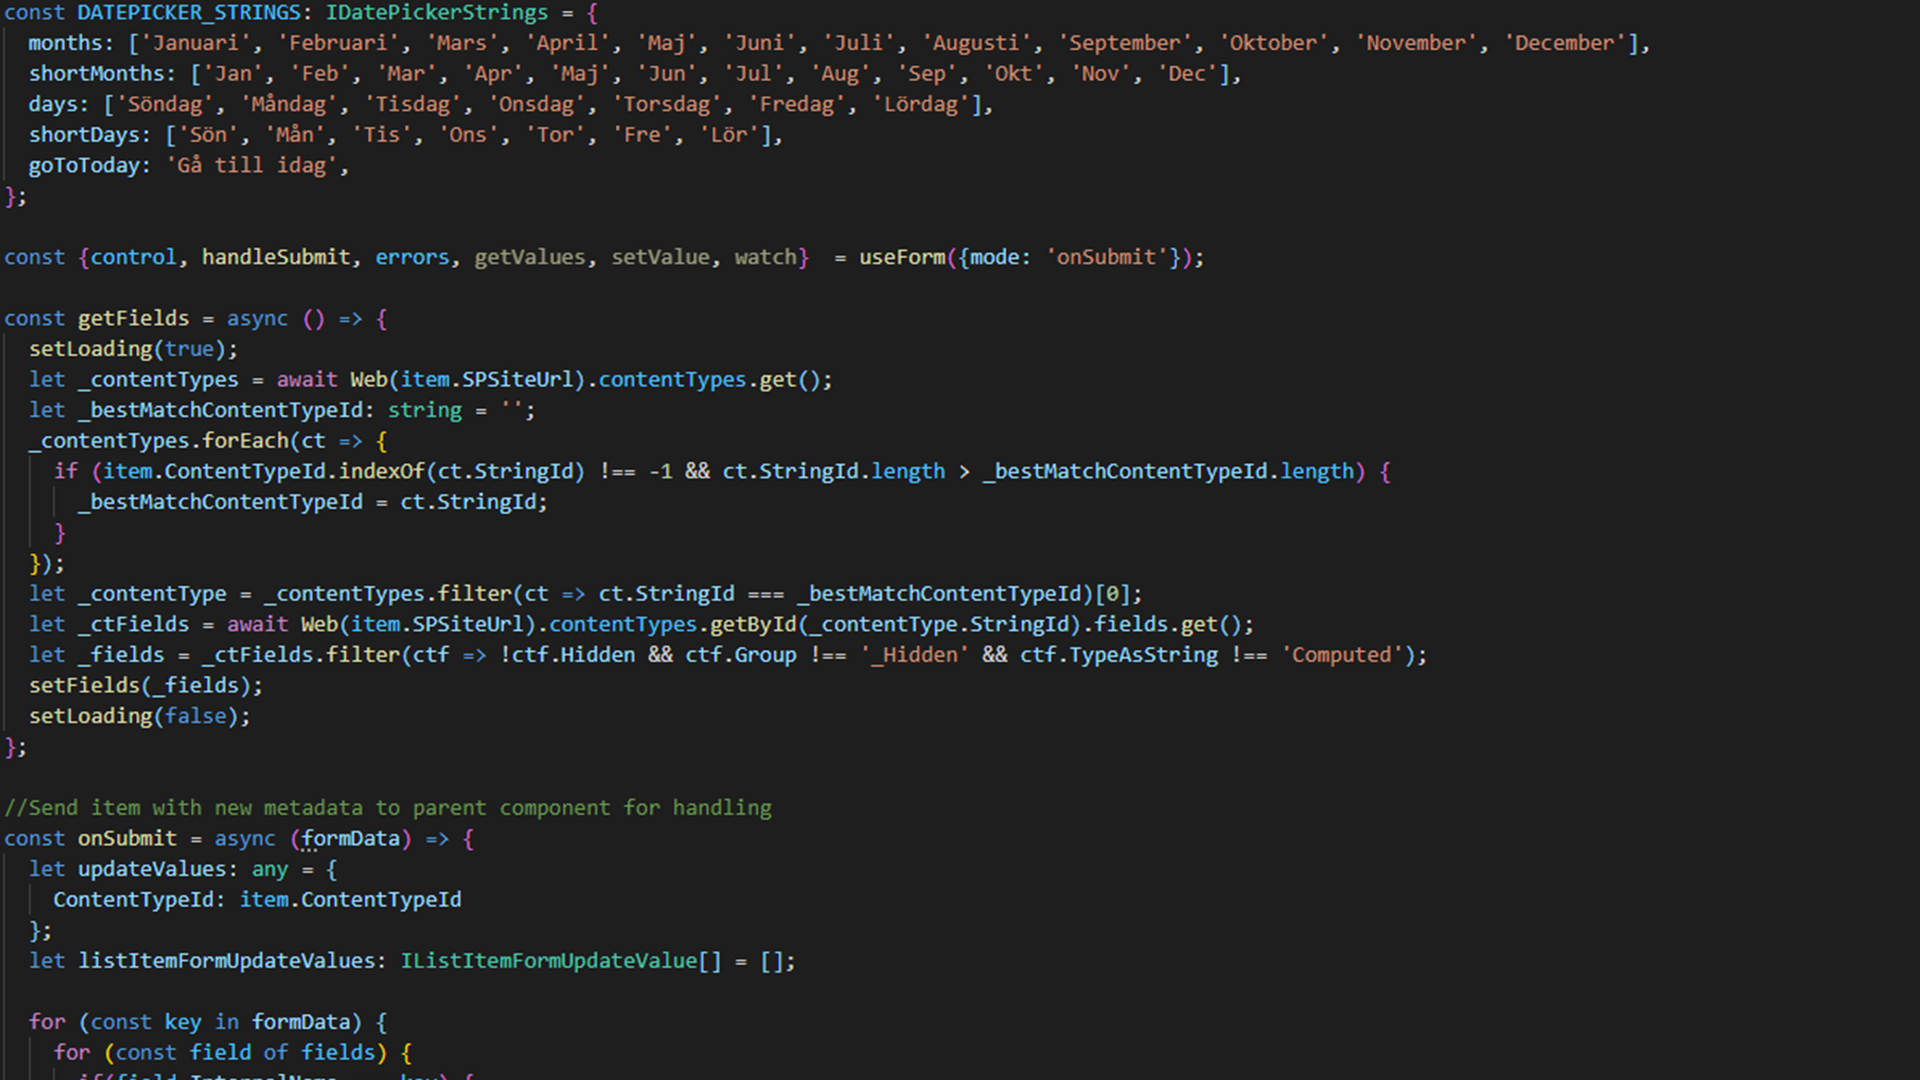Click the DATEPICKER_STRINGS constant name
The width and height of the screenshot is (1920, 1080).
pyautogui.click(x=189, y=13)
